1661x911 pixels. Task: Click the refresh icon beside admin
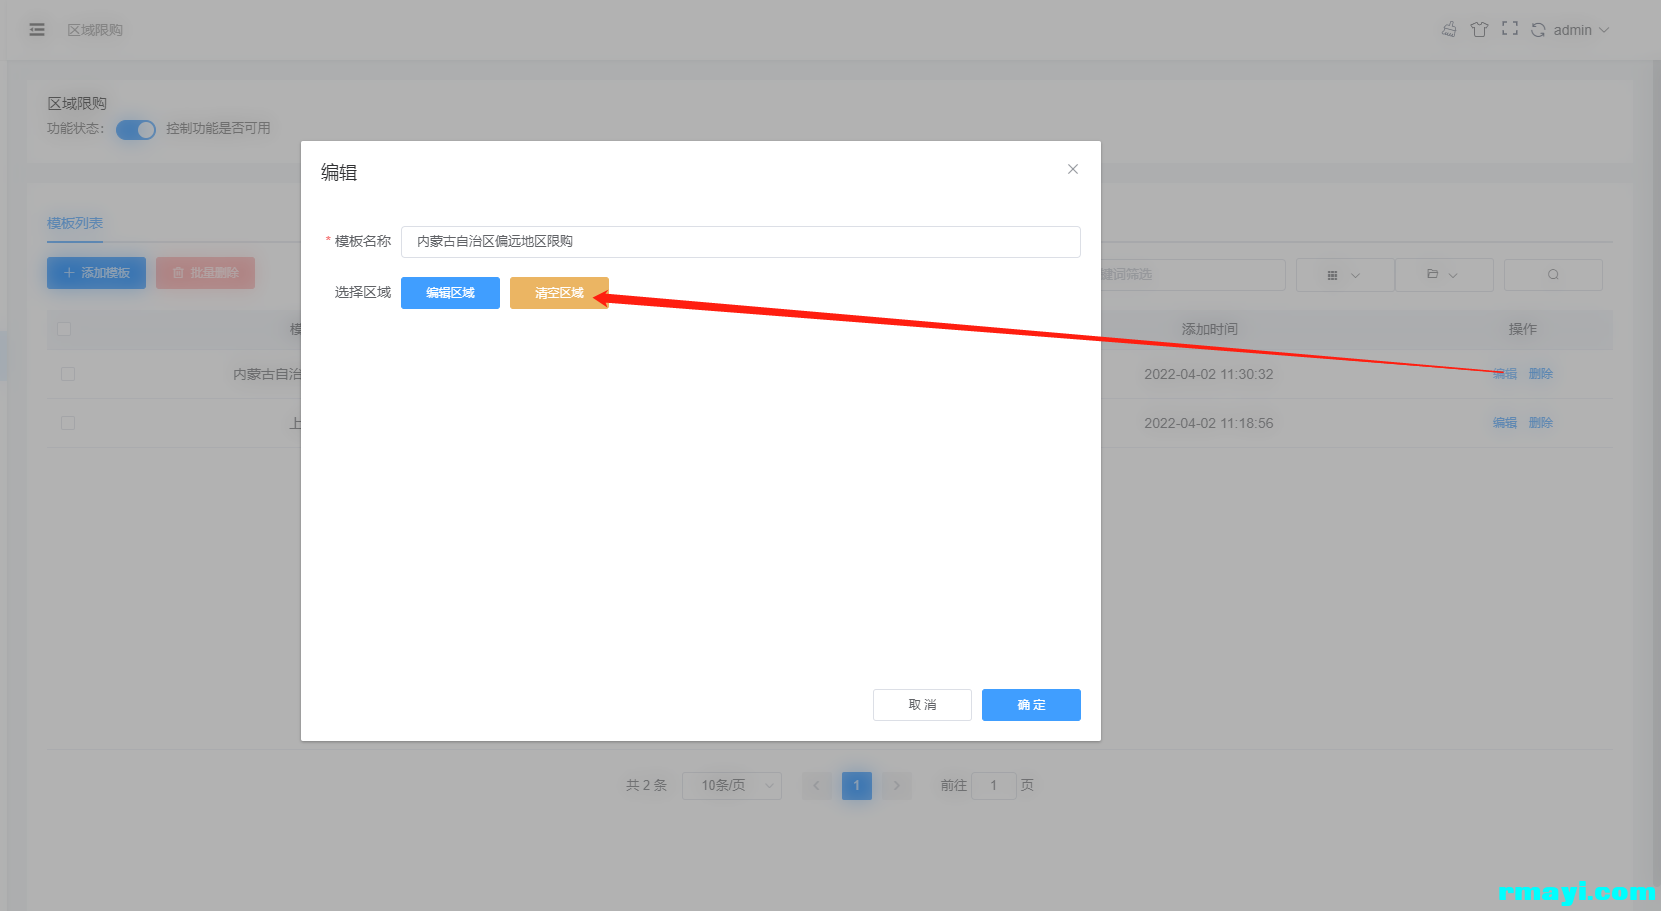(1538, 30)
